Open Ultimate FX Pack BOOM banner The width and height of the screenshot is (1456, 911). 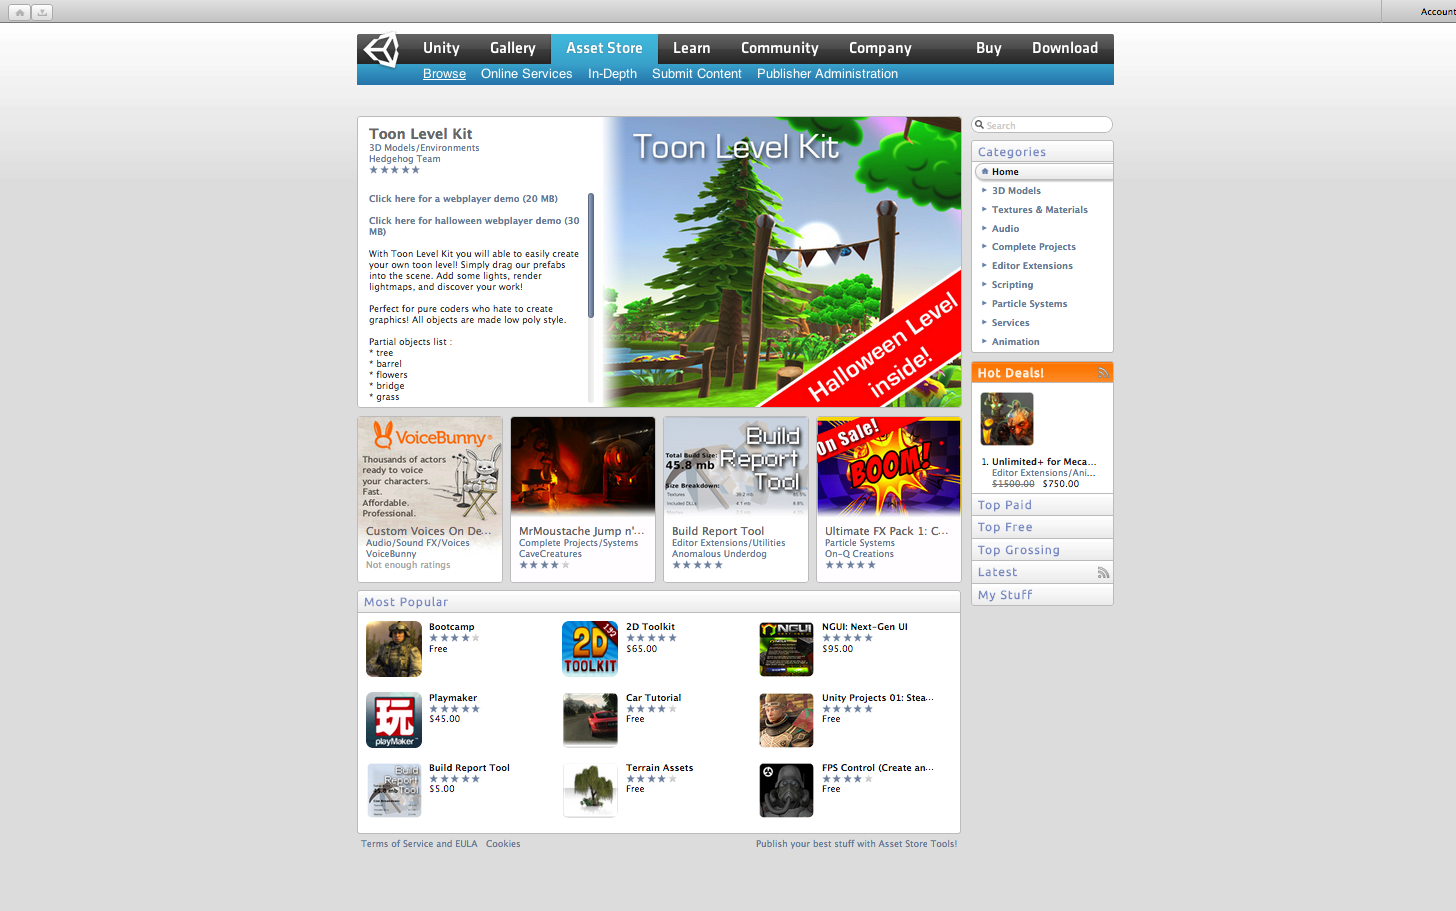889,467
